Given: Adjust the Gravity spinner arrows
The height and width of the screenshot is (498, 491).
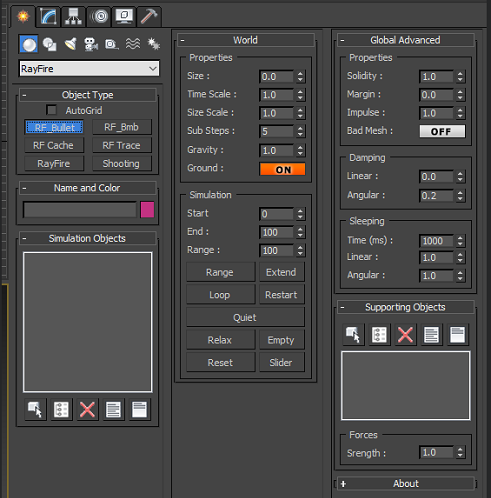Looking at the screenshot, I should click(300, 151).
